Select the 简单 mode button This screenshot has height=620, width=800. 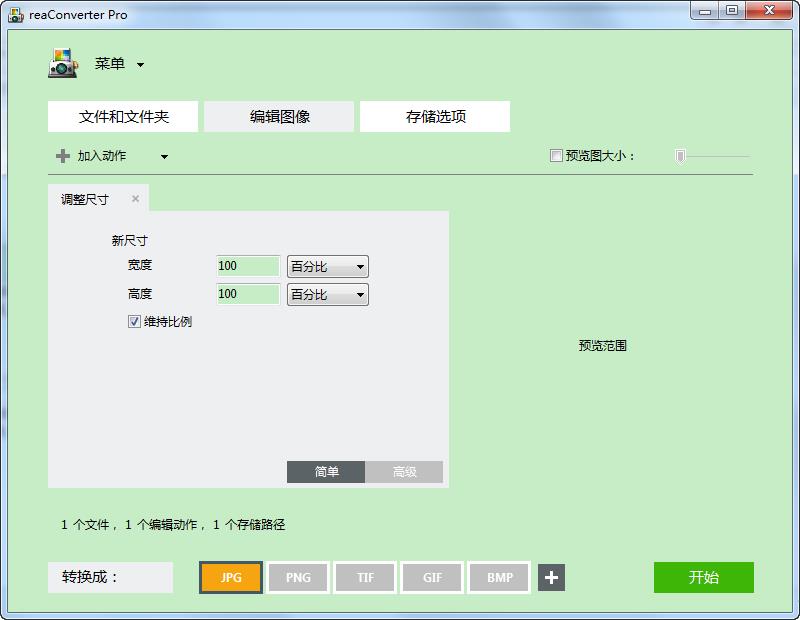326,472
